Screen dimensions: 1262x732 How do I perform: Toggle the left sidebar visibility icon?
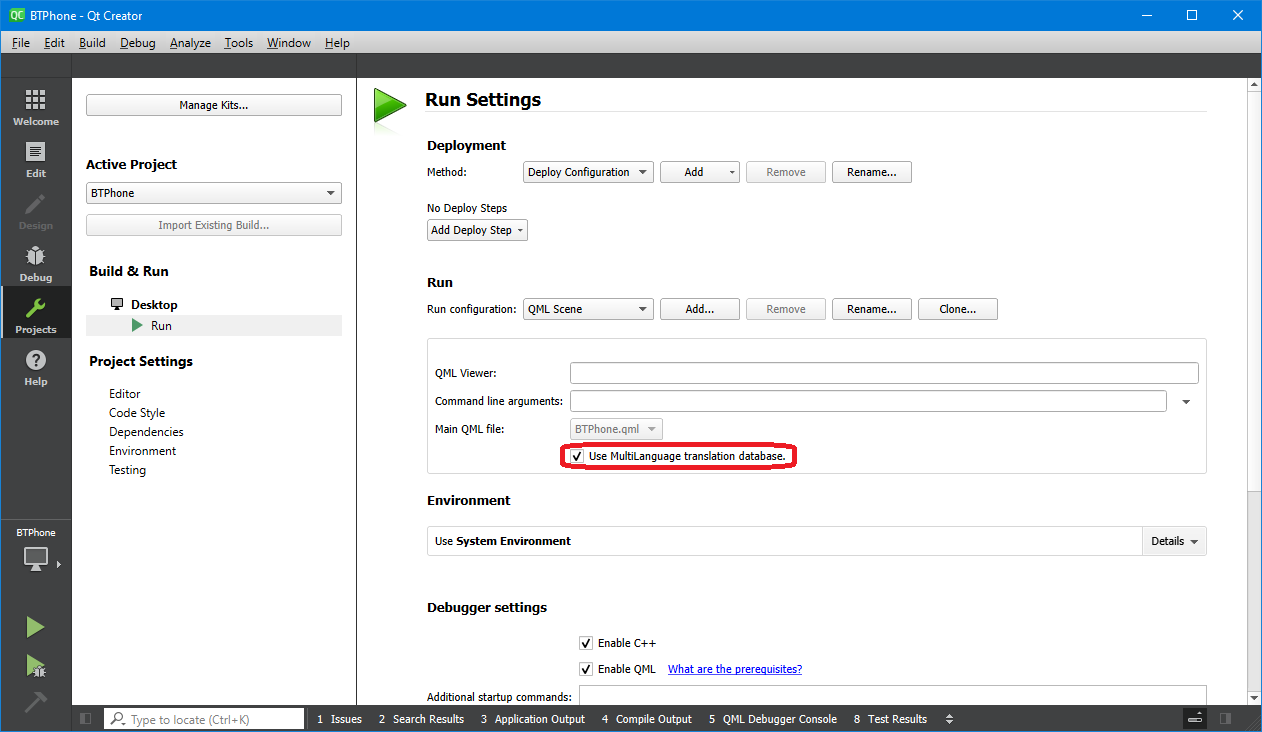[86, 719]
